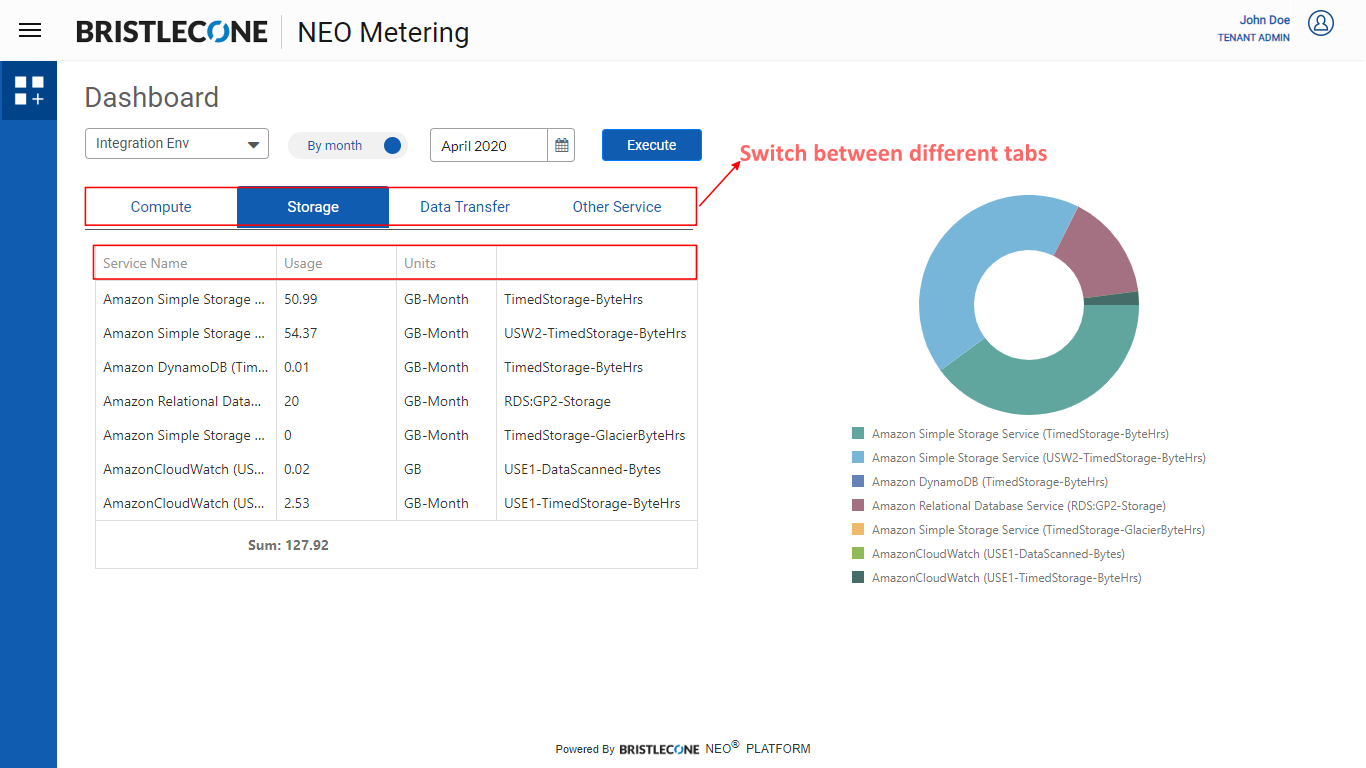The image size is (1366, 768).
Task: Expand the Integration Env dropdown
Action: 177,144
